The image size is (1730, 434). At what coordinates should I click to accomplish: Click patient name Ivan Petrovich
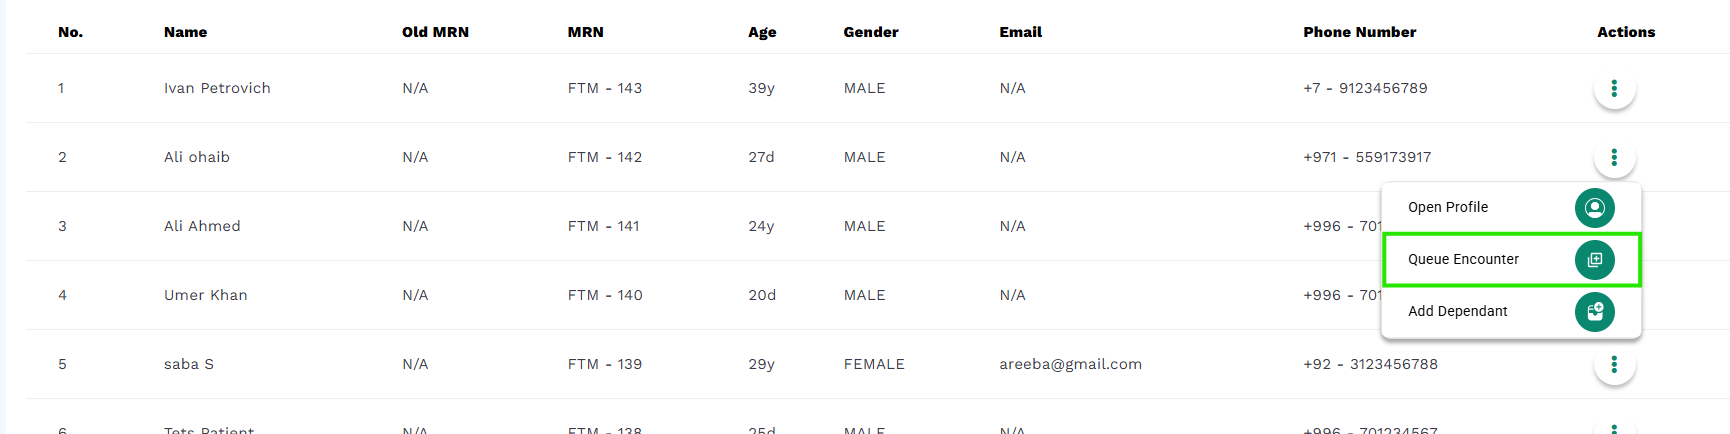coord(217,88)
